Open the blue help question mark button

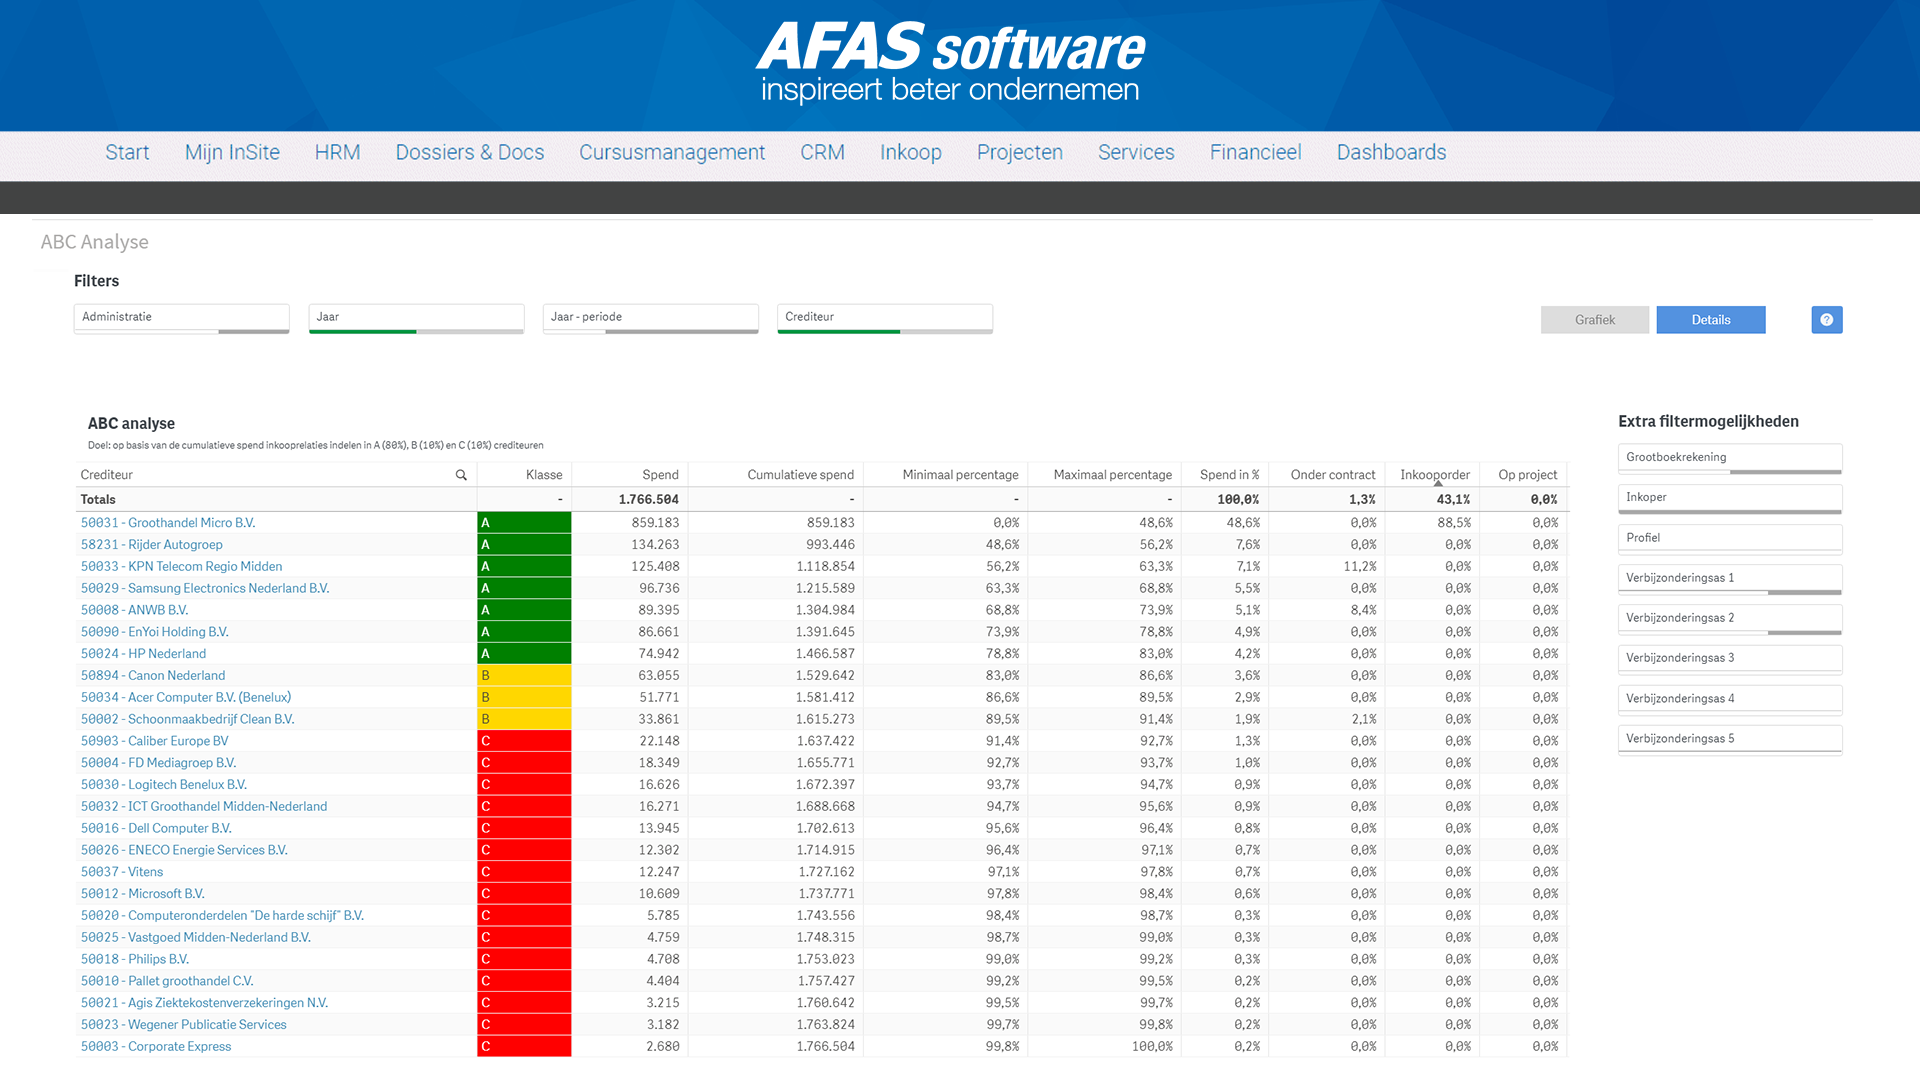click(1826, 320)
